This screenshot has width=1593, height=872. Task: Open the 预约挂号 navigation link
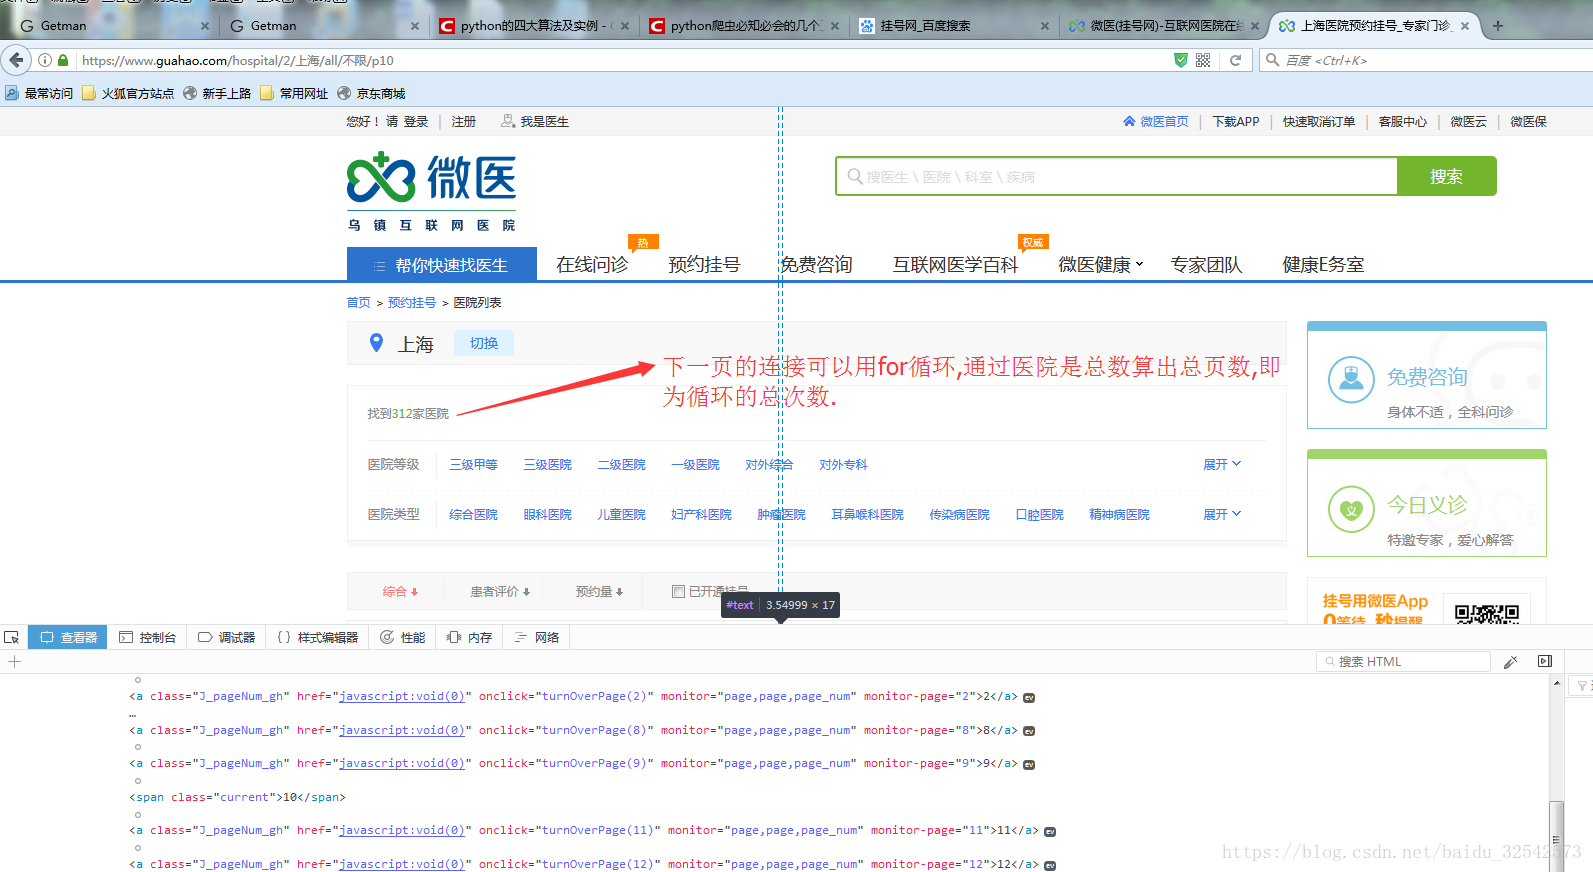[x=704, y=264]
